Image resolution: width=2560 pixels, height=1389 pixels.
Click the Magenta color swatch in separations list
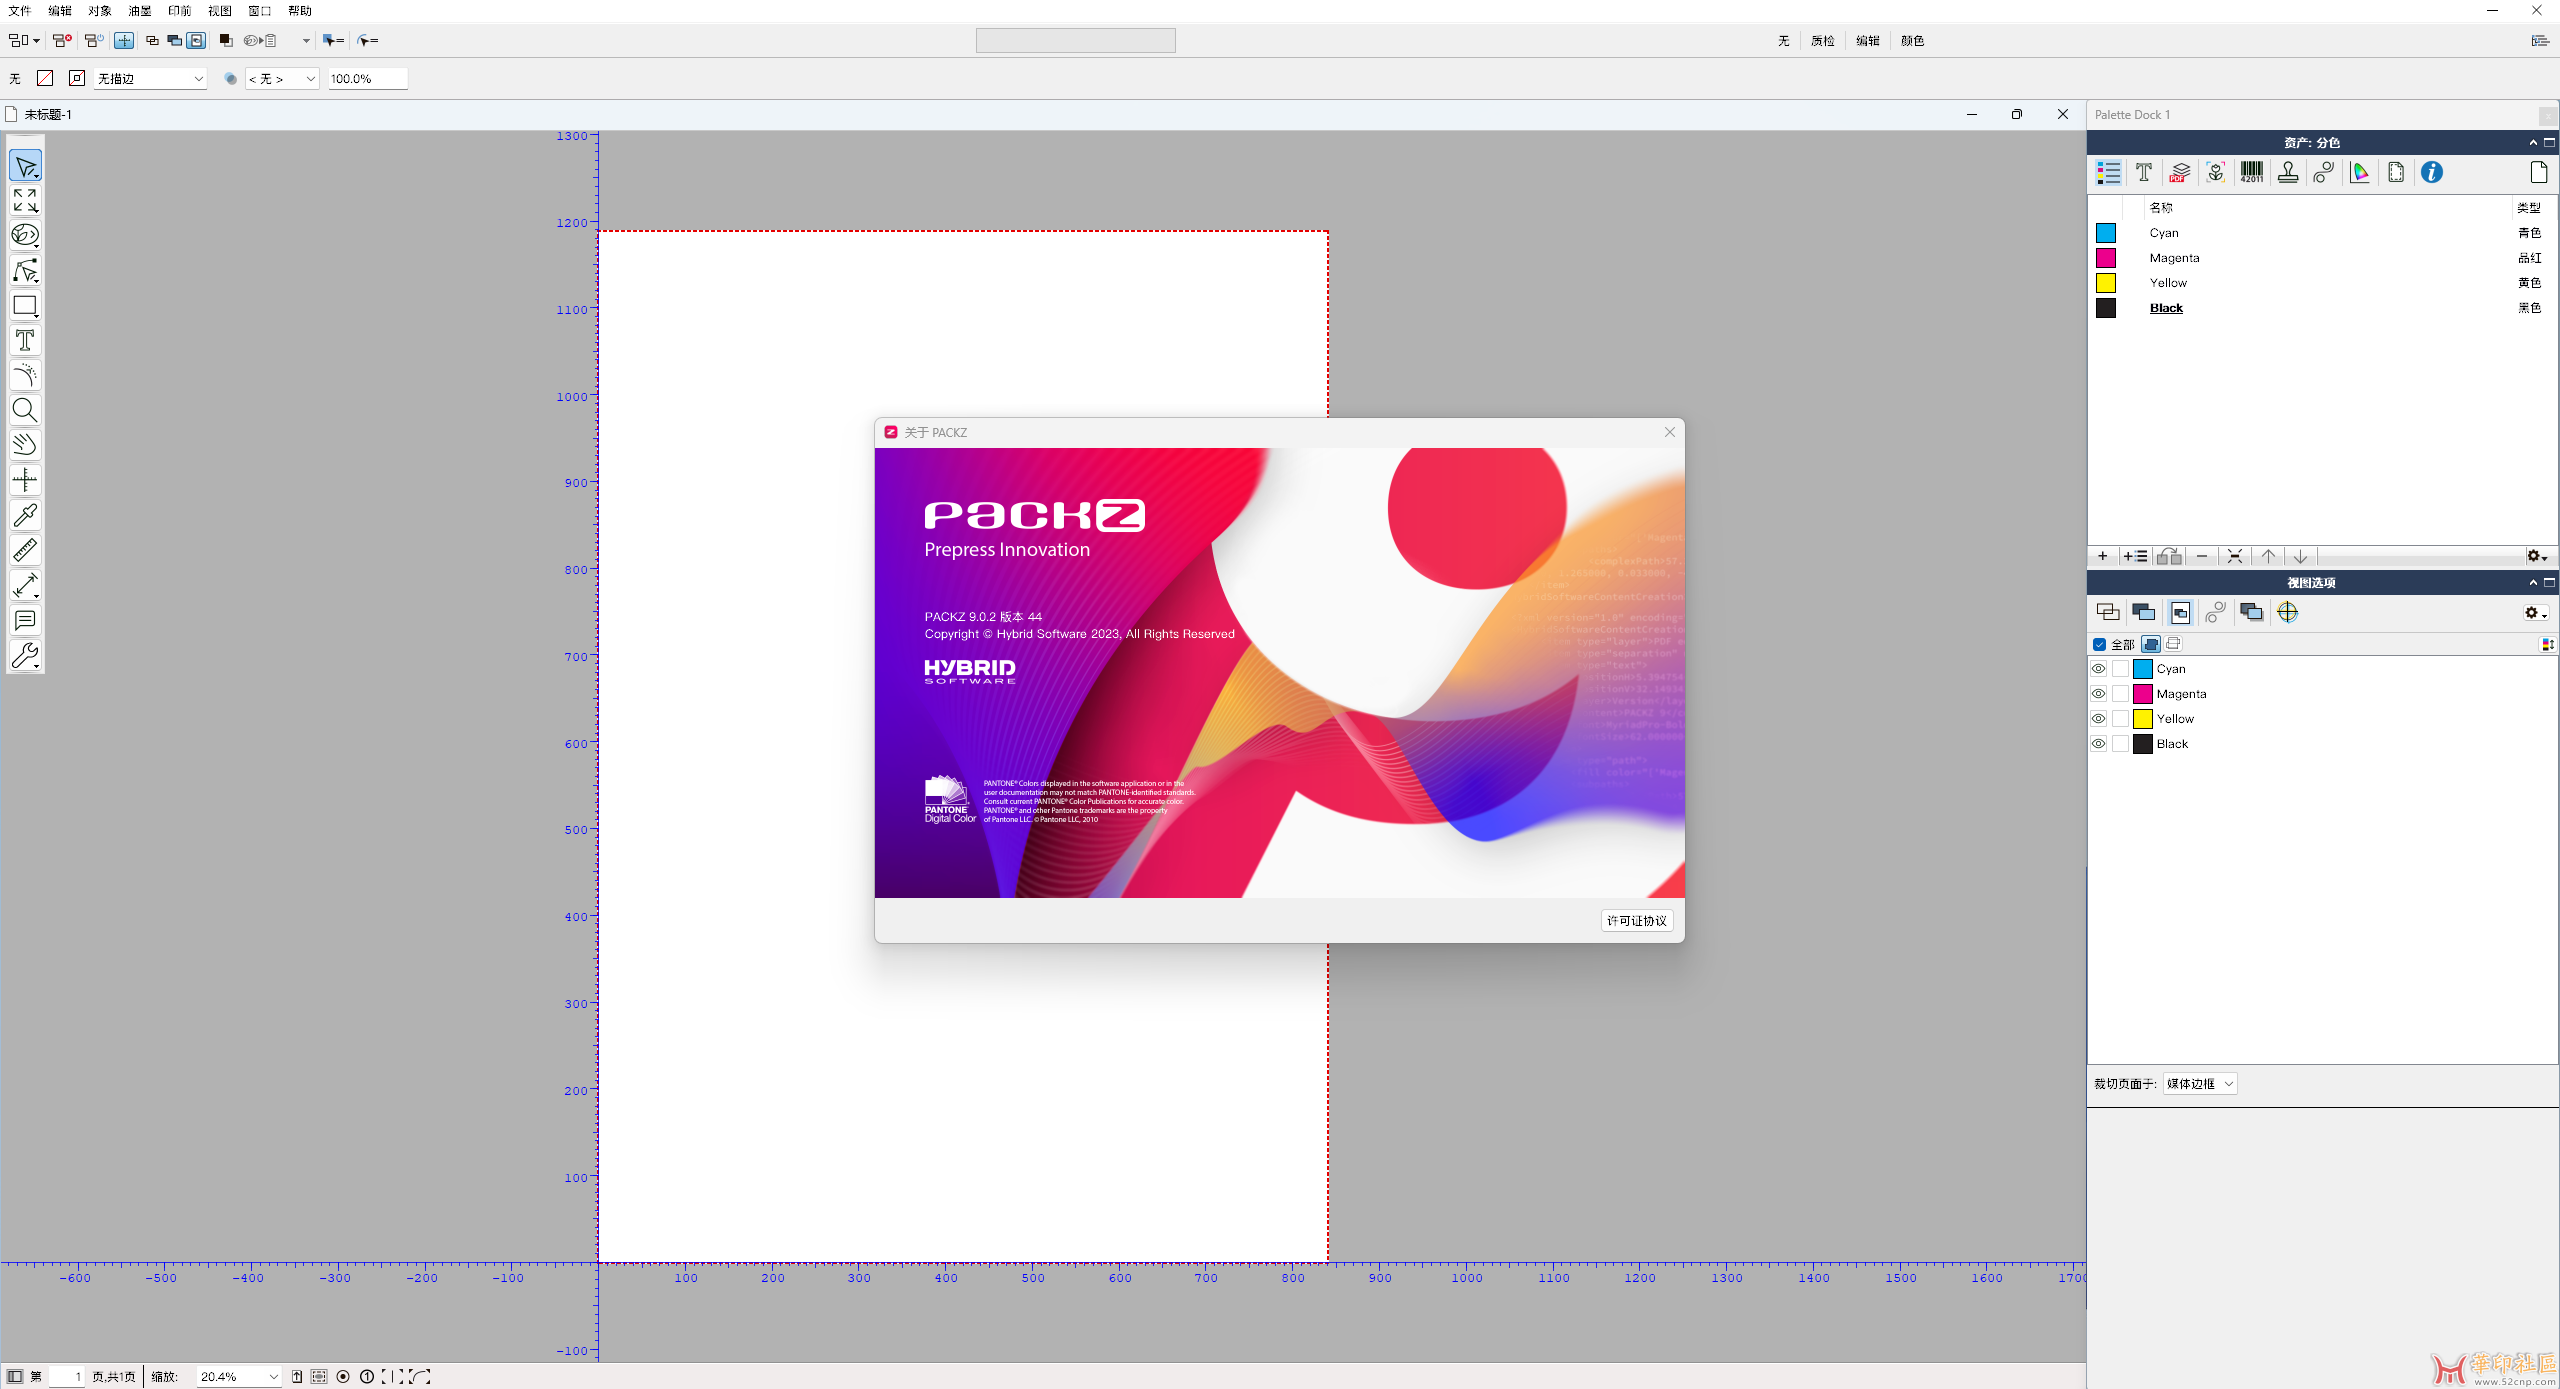pyautogui.click(x=2106, y=258)
